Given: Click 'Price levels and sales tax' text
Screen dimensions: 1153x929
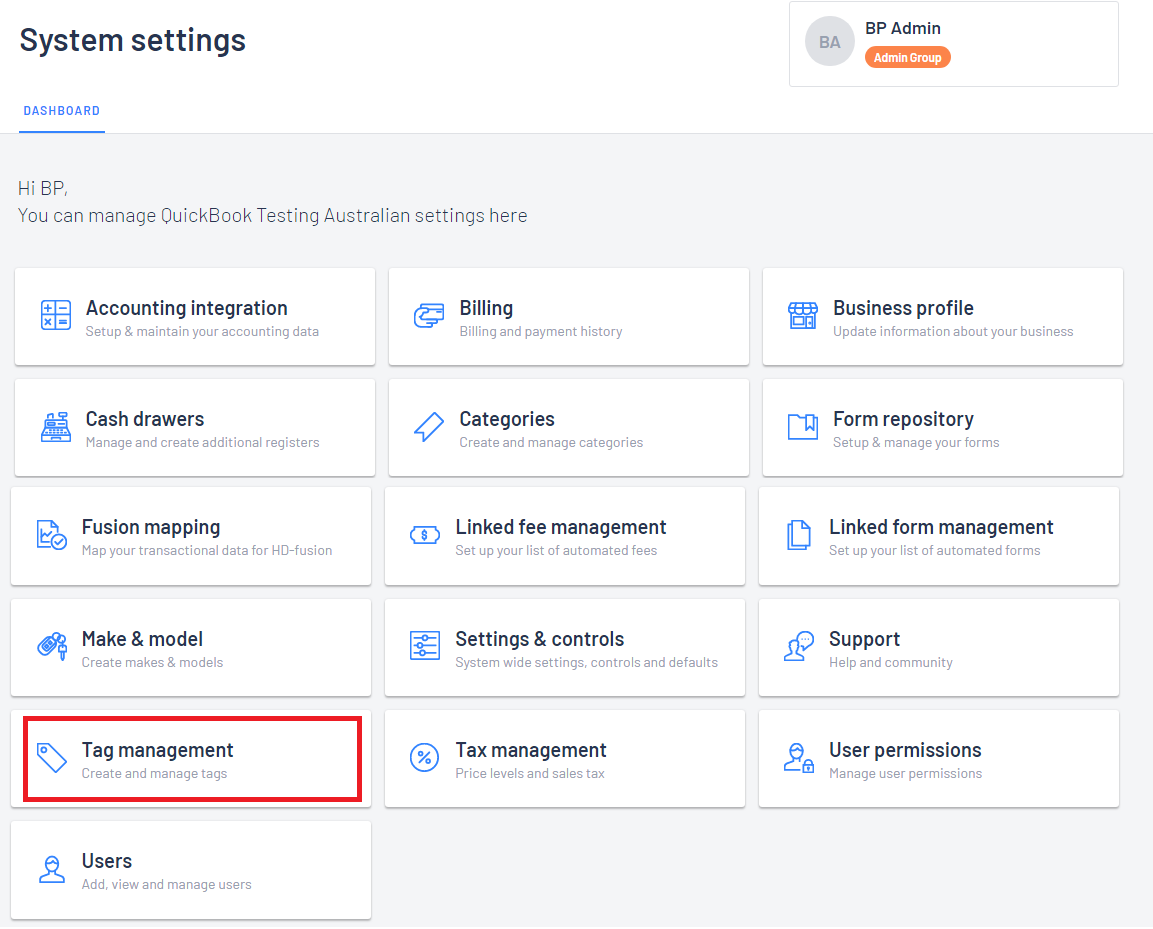Looking at the screenshot, I should (x=529, y=774).
